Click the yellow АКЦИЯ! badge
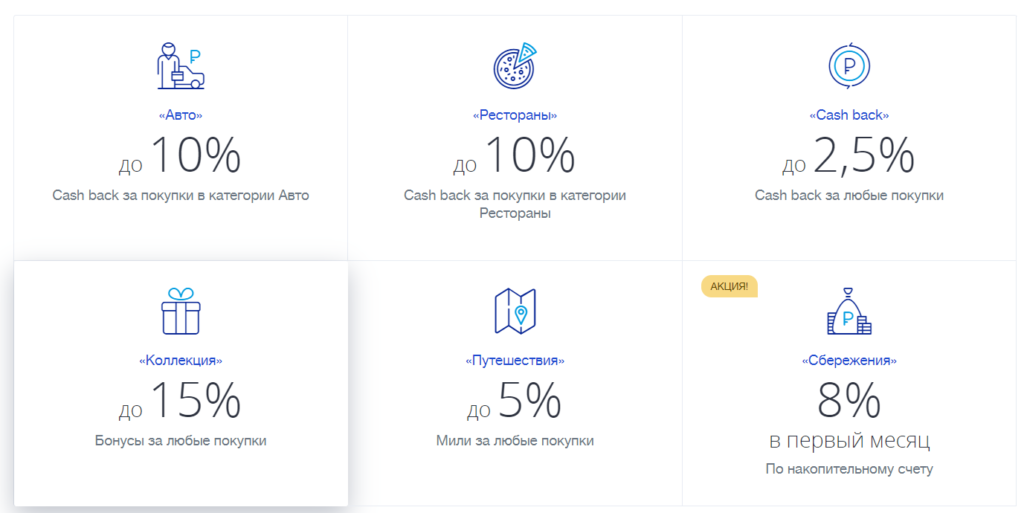 pos(728,286)
